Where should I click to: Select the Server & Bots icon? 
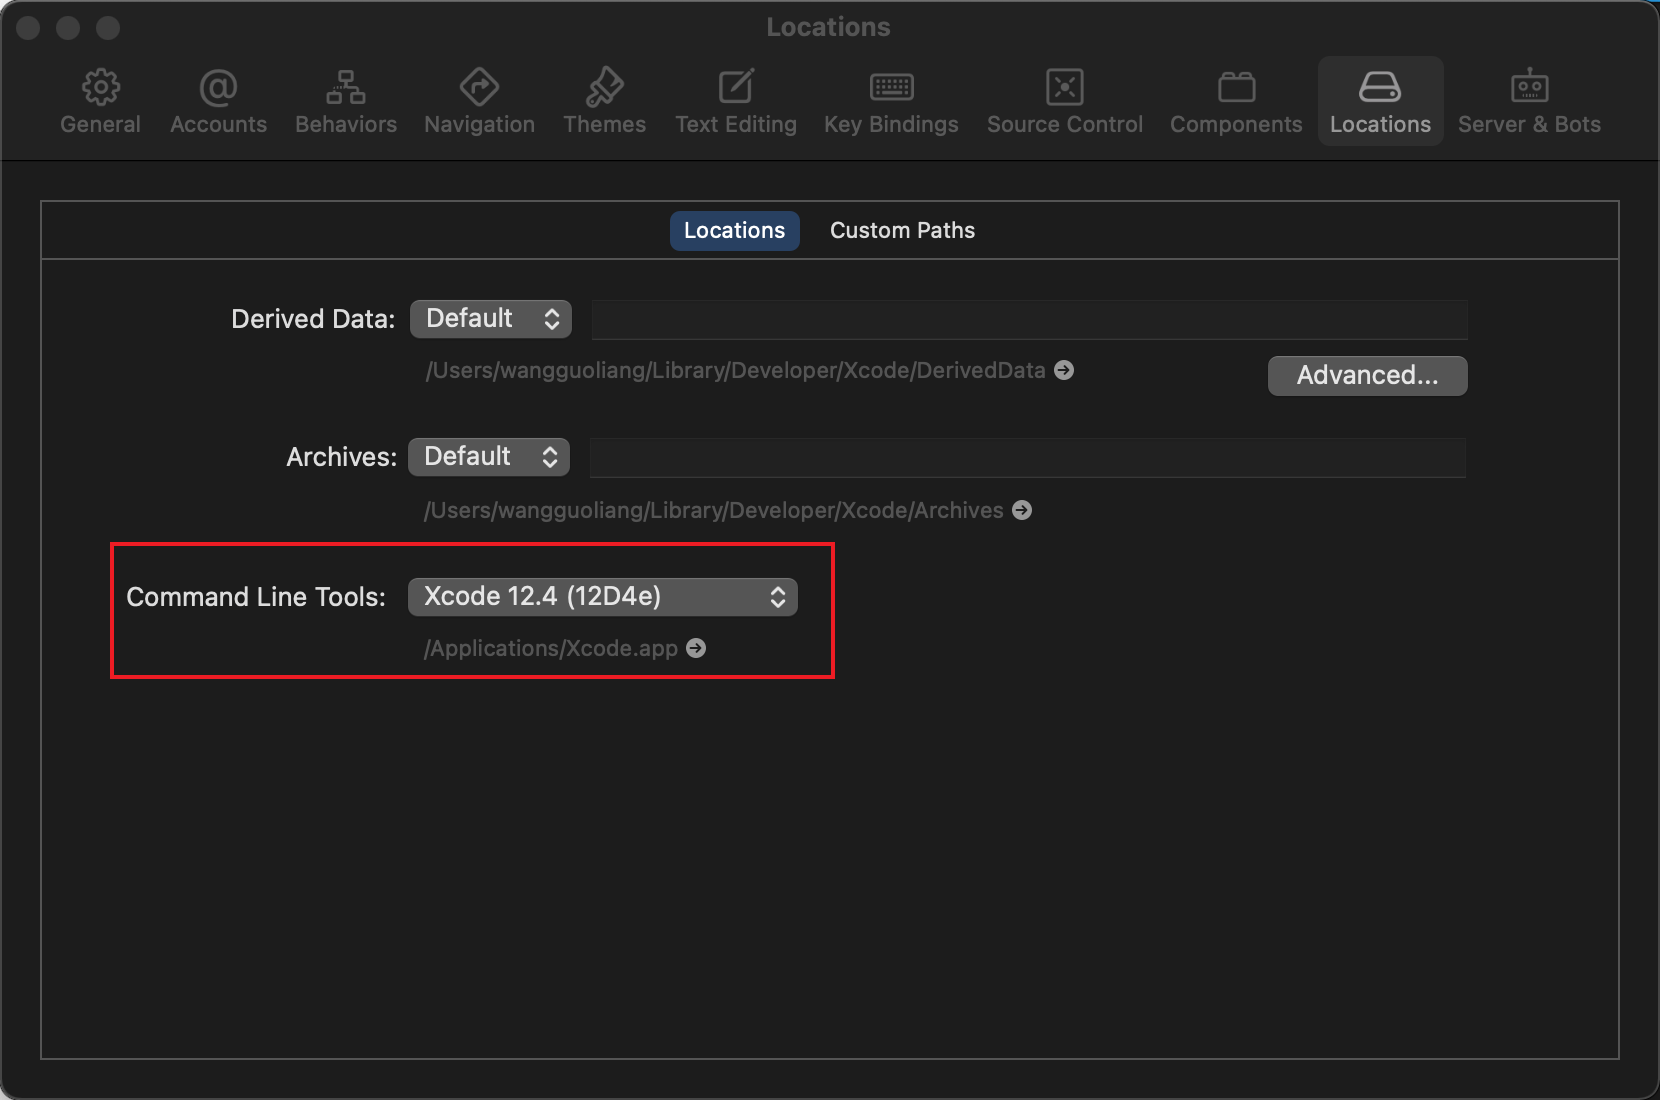pyautogui.click(x=1529, y=100)
